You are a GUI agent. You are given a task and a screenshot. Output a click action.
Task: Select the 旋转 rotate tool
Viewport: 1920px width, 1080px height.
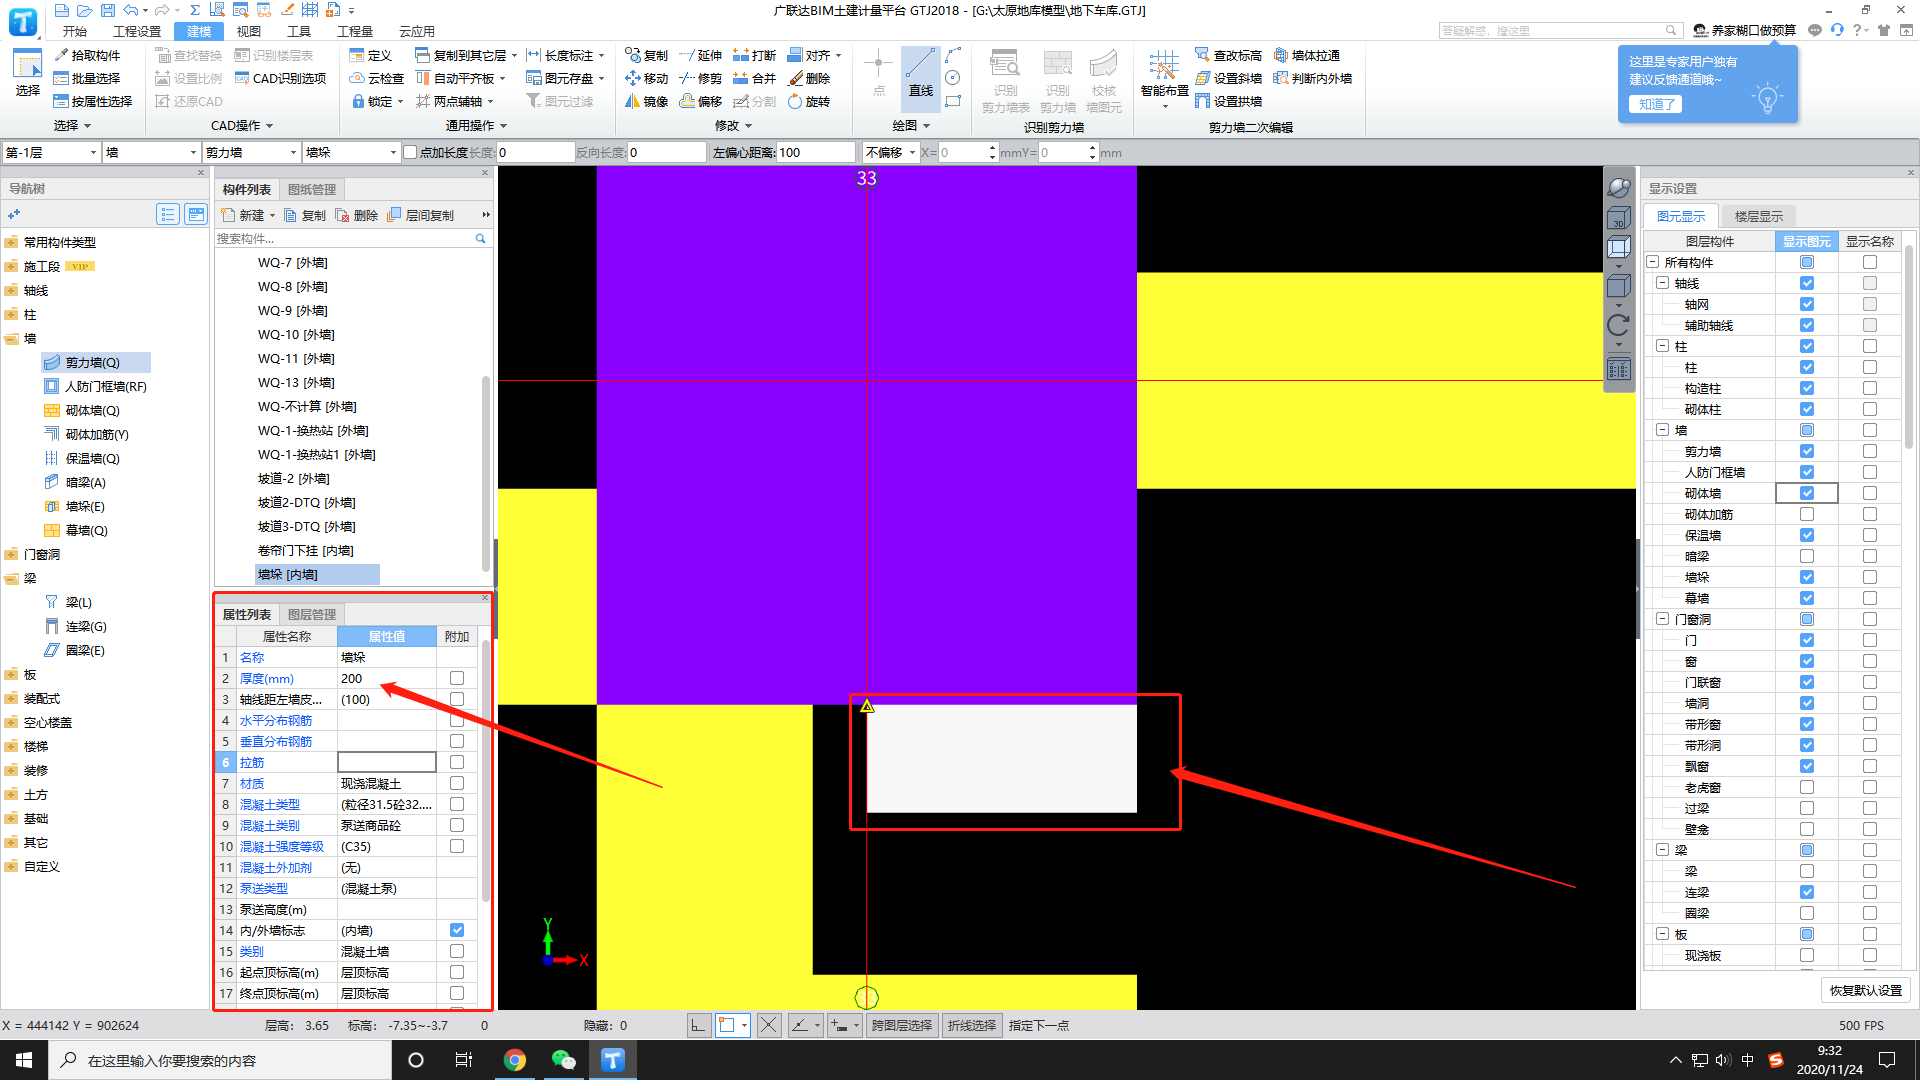tap(809, 101)
